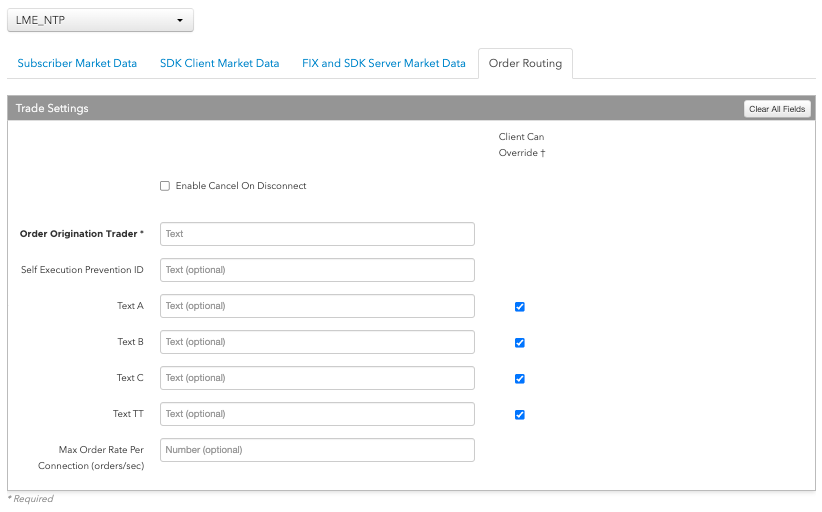Open the SDK Client Market Data tab
Image resolution: width=822 pixels, height=512 pixels.
click(x=219, y=63)
